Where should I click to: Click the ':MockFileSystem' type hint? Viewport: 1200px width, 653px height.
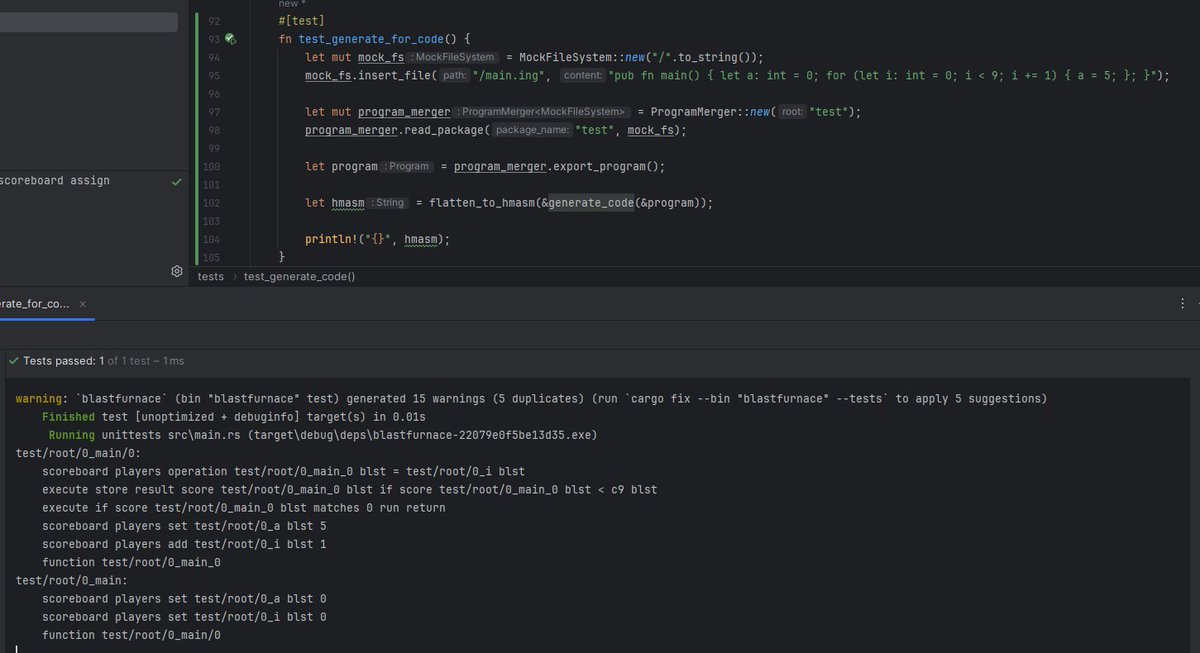click(453, 57)
